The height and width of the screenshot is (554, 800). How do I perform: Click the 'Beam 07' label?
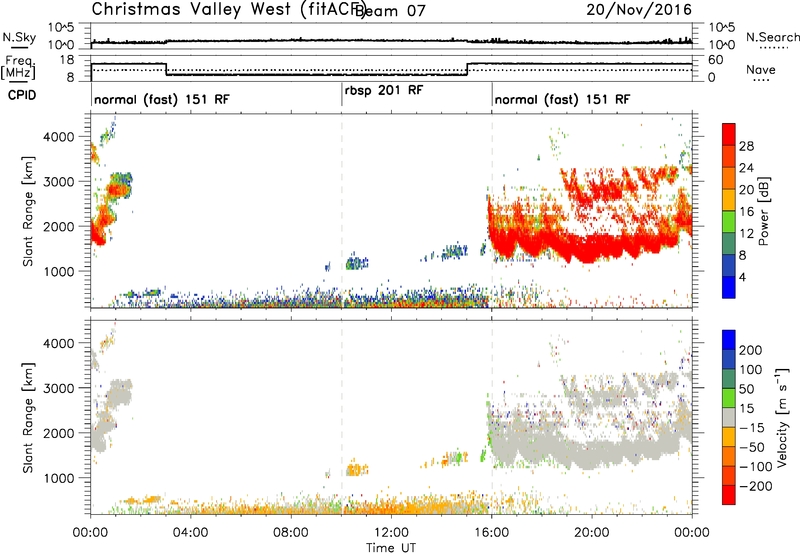[390, 11]
